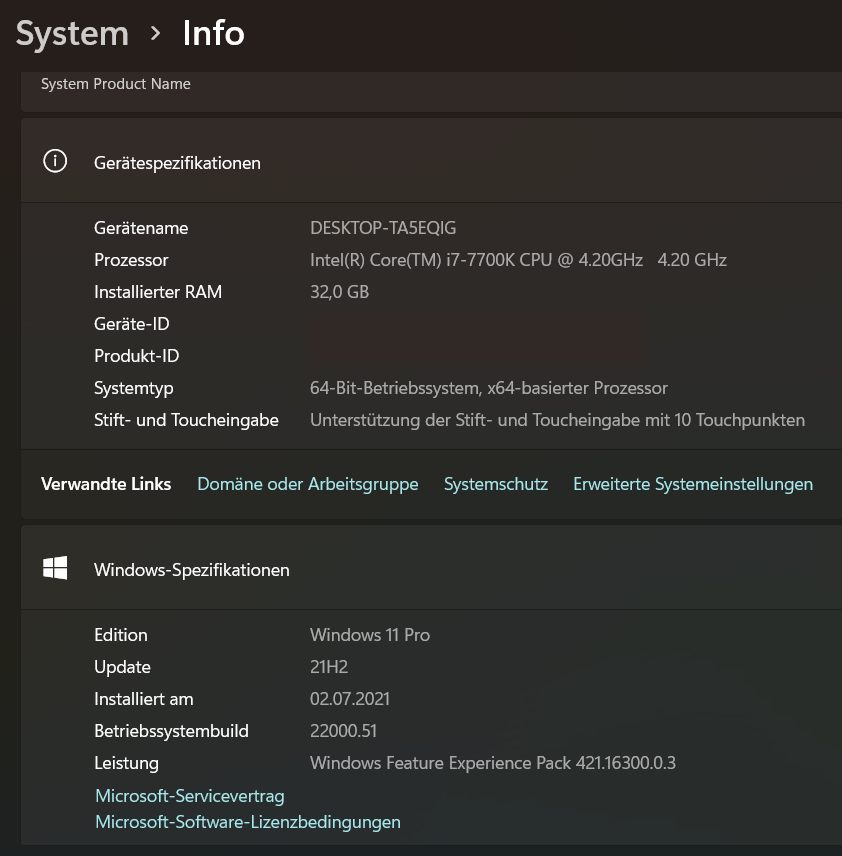Click the breadcrumb chevron between System and Info
Screen dimensions: 842x856
(156, 34)
